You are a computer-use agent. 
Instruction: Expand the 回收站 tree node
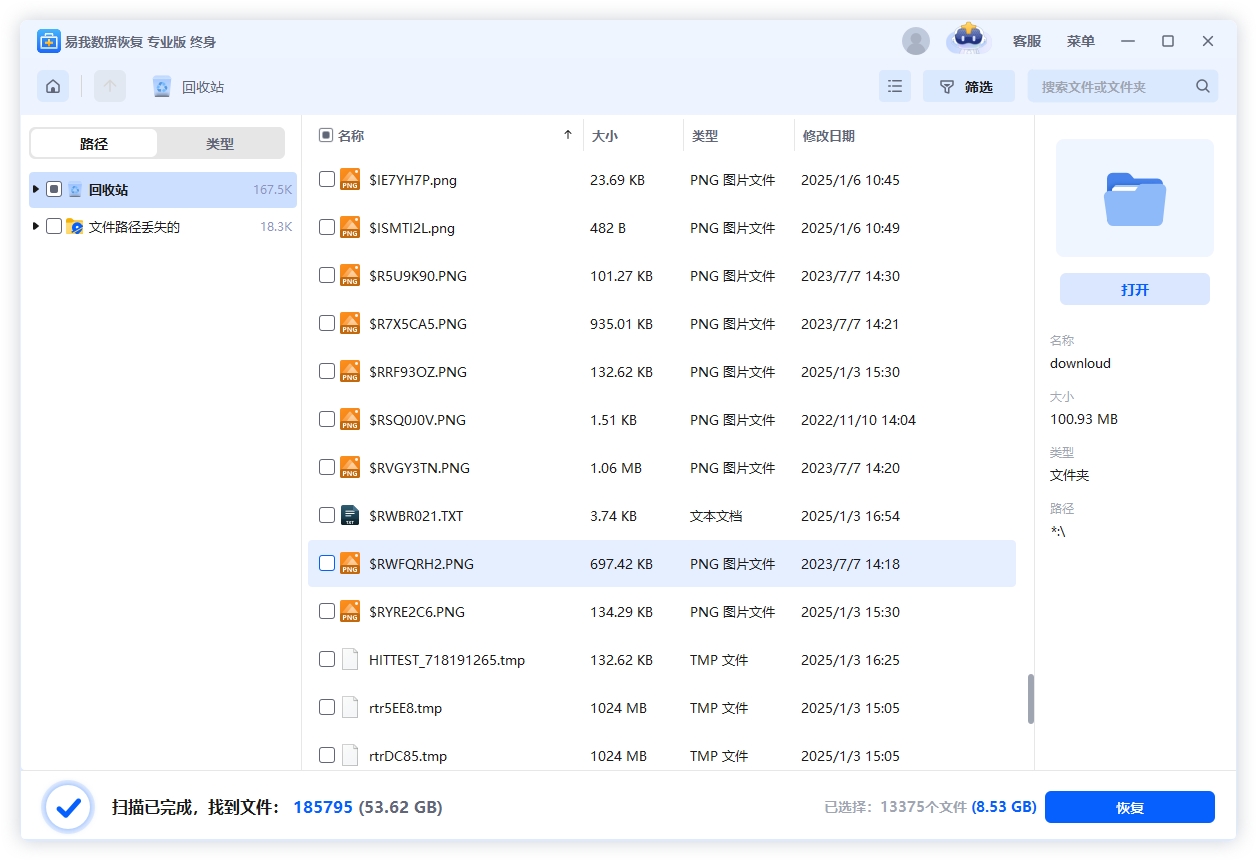(36, 189)
